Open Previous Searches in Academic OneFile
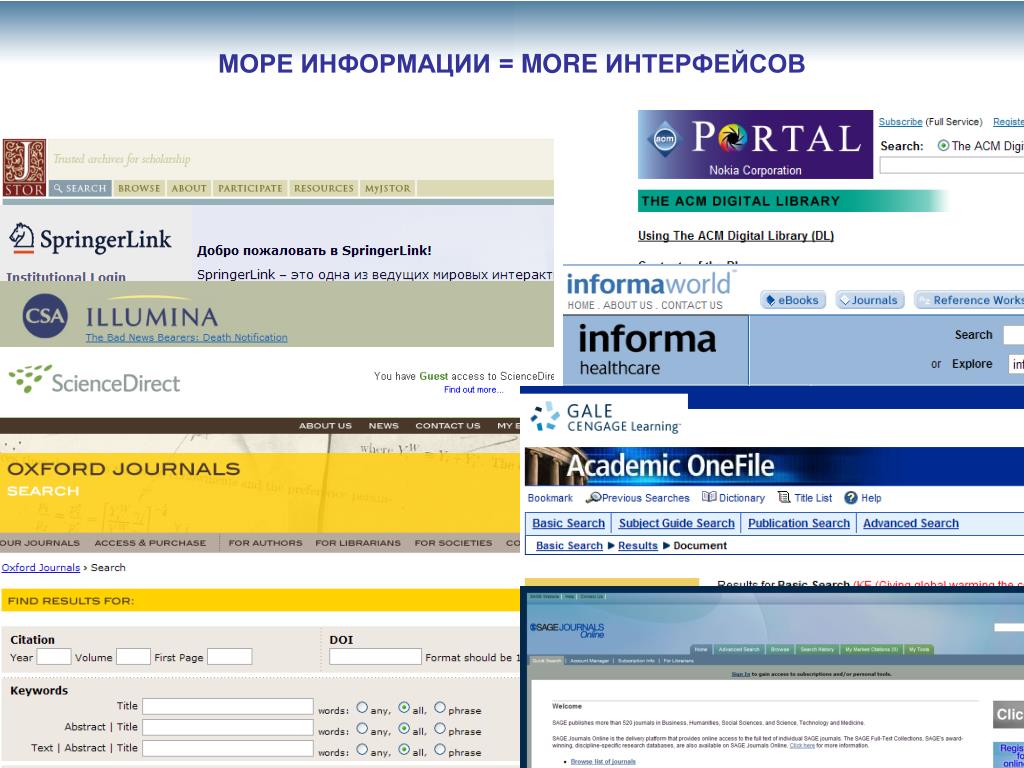The image size is (1024, 768). pos(637,498)
